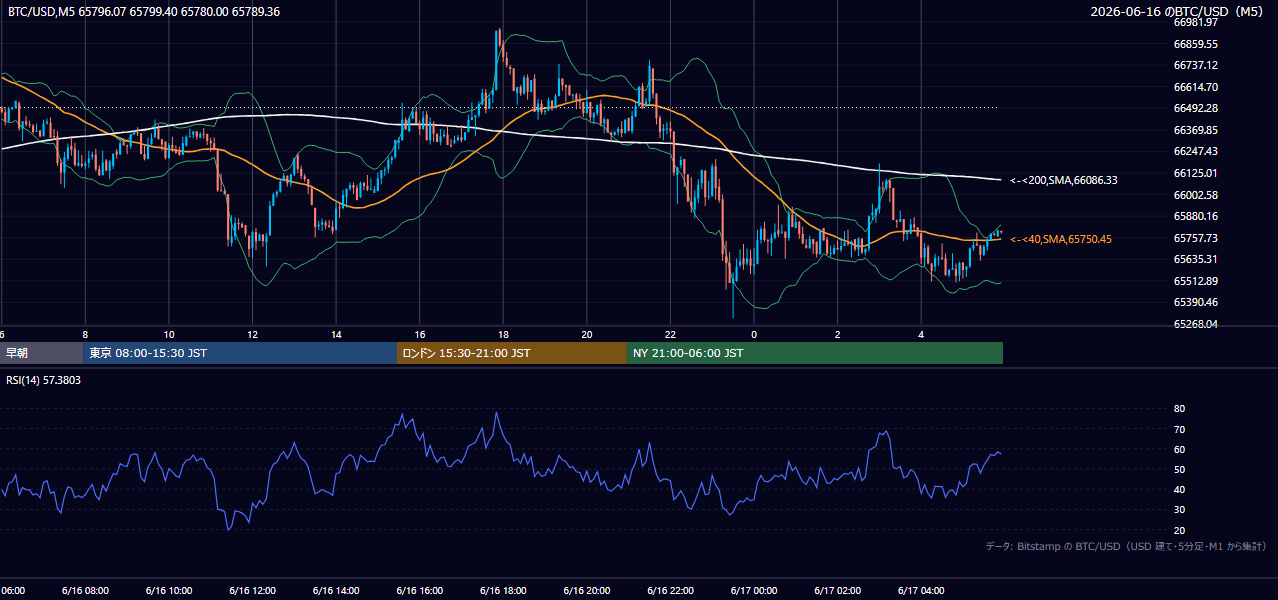Click price axis value 66737.12

coord(1195,65)
